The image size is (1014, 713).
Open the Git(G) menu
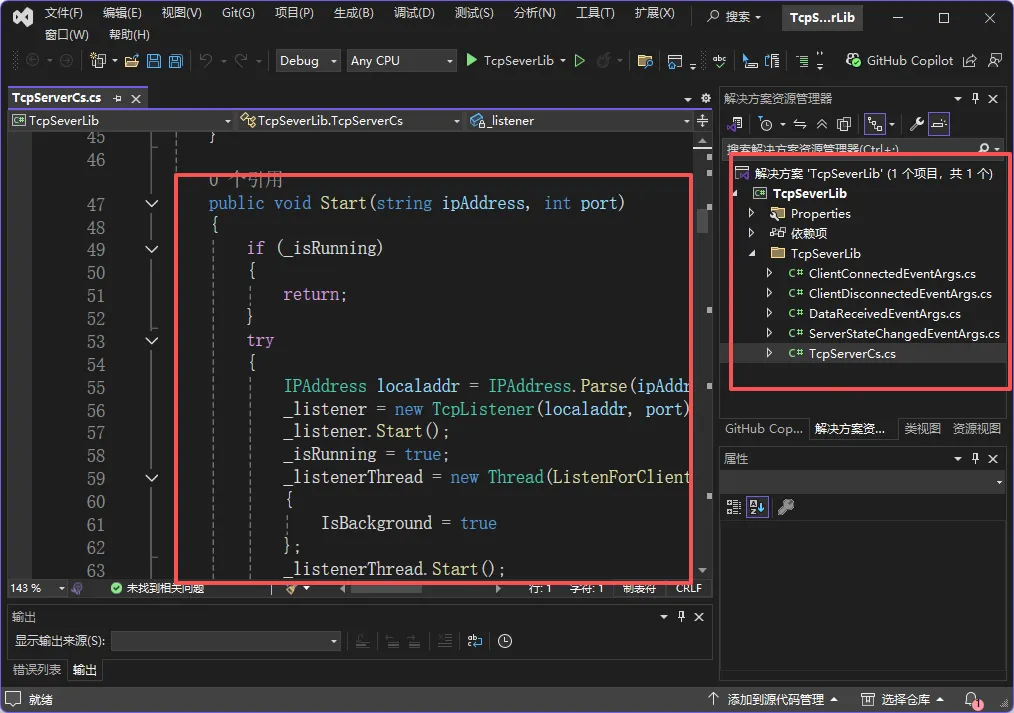[237, 13]
